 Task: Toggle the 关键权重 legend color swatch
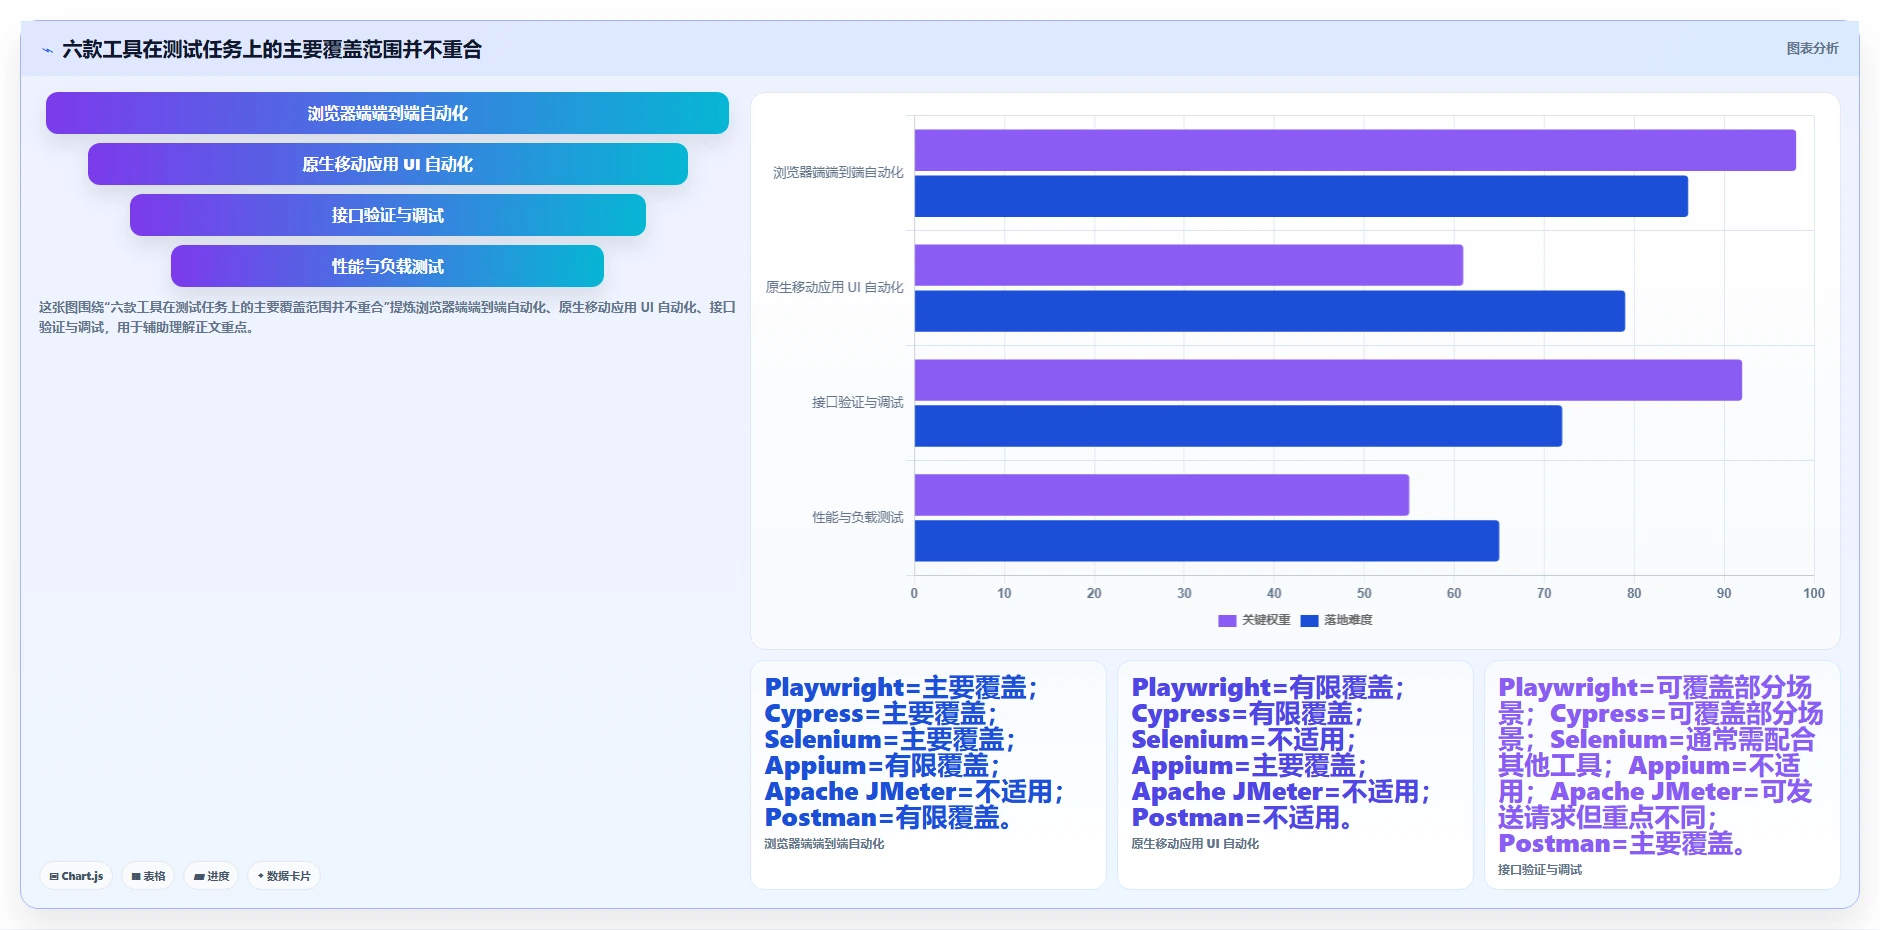coord(1227,620)
